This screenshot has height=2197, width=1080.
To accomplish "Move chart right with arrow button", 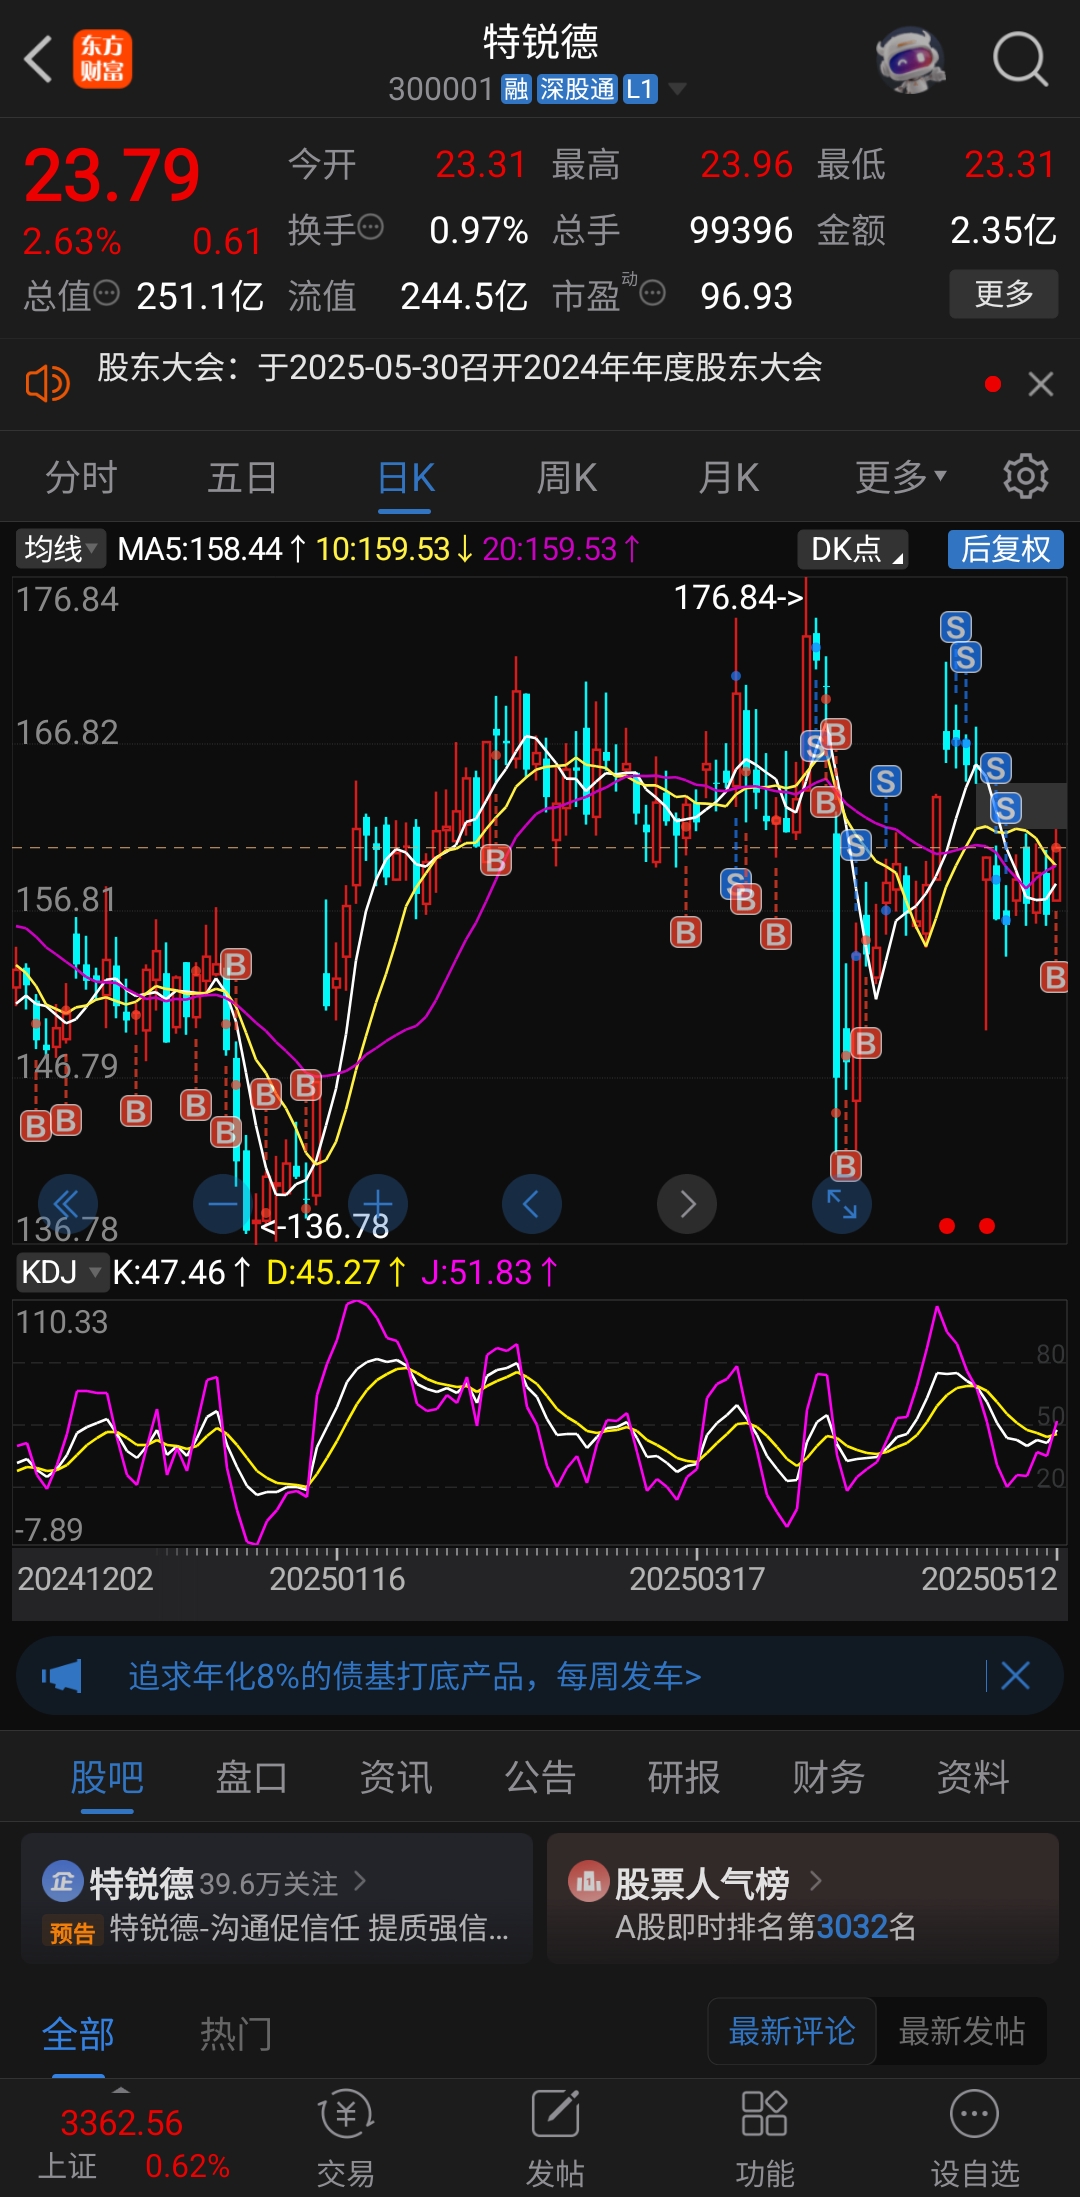I will [x=687, y=1203].
